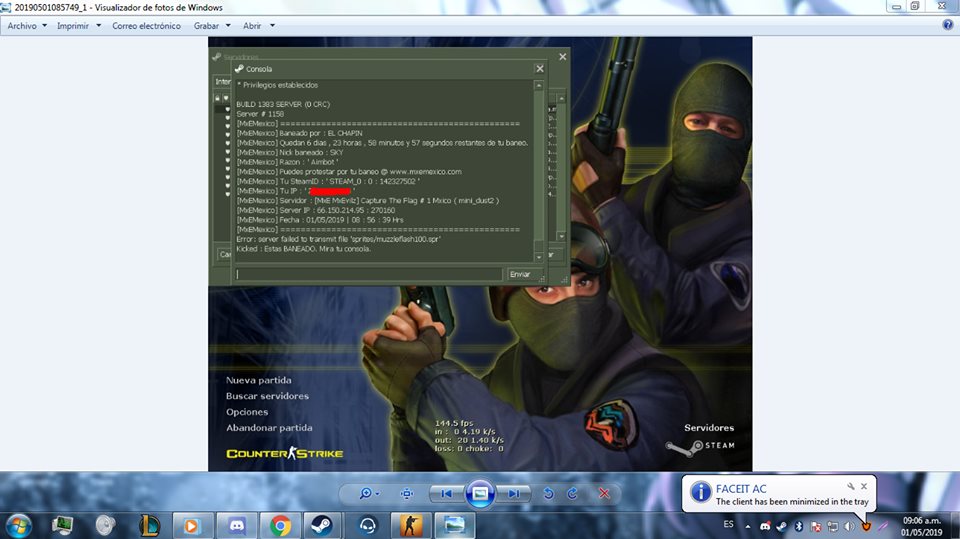Open Discord from the taskbar
The image size is (960, 539).
[236, 526]
